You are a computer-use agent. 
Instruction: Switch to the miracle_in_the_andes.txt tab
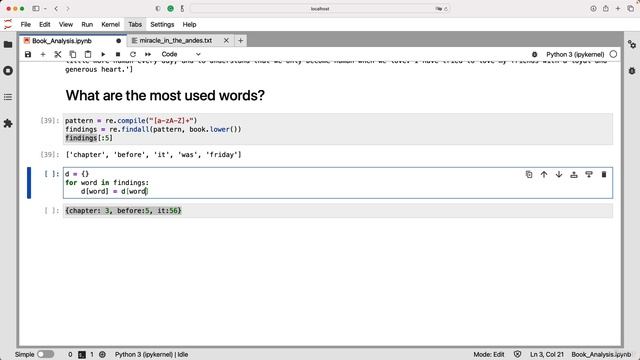[176, 41]
